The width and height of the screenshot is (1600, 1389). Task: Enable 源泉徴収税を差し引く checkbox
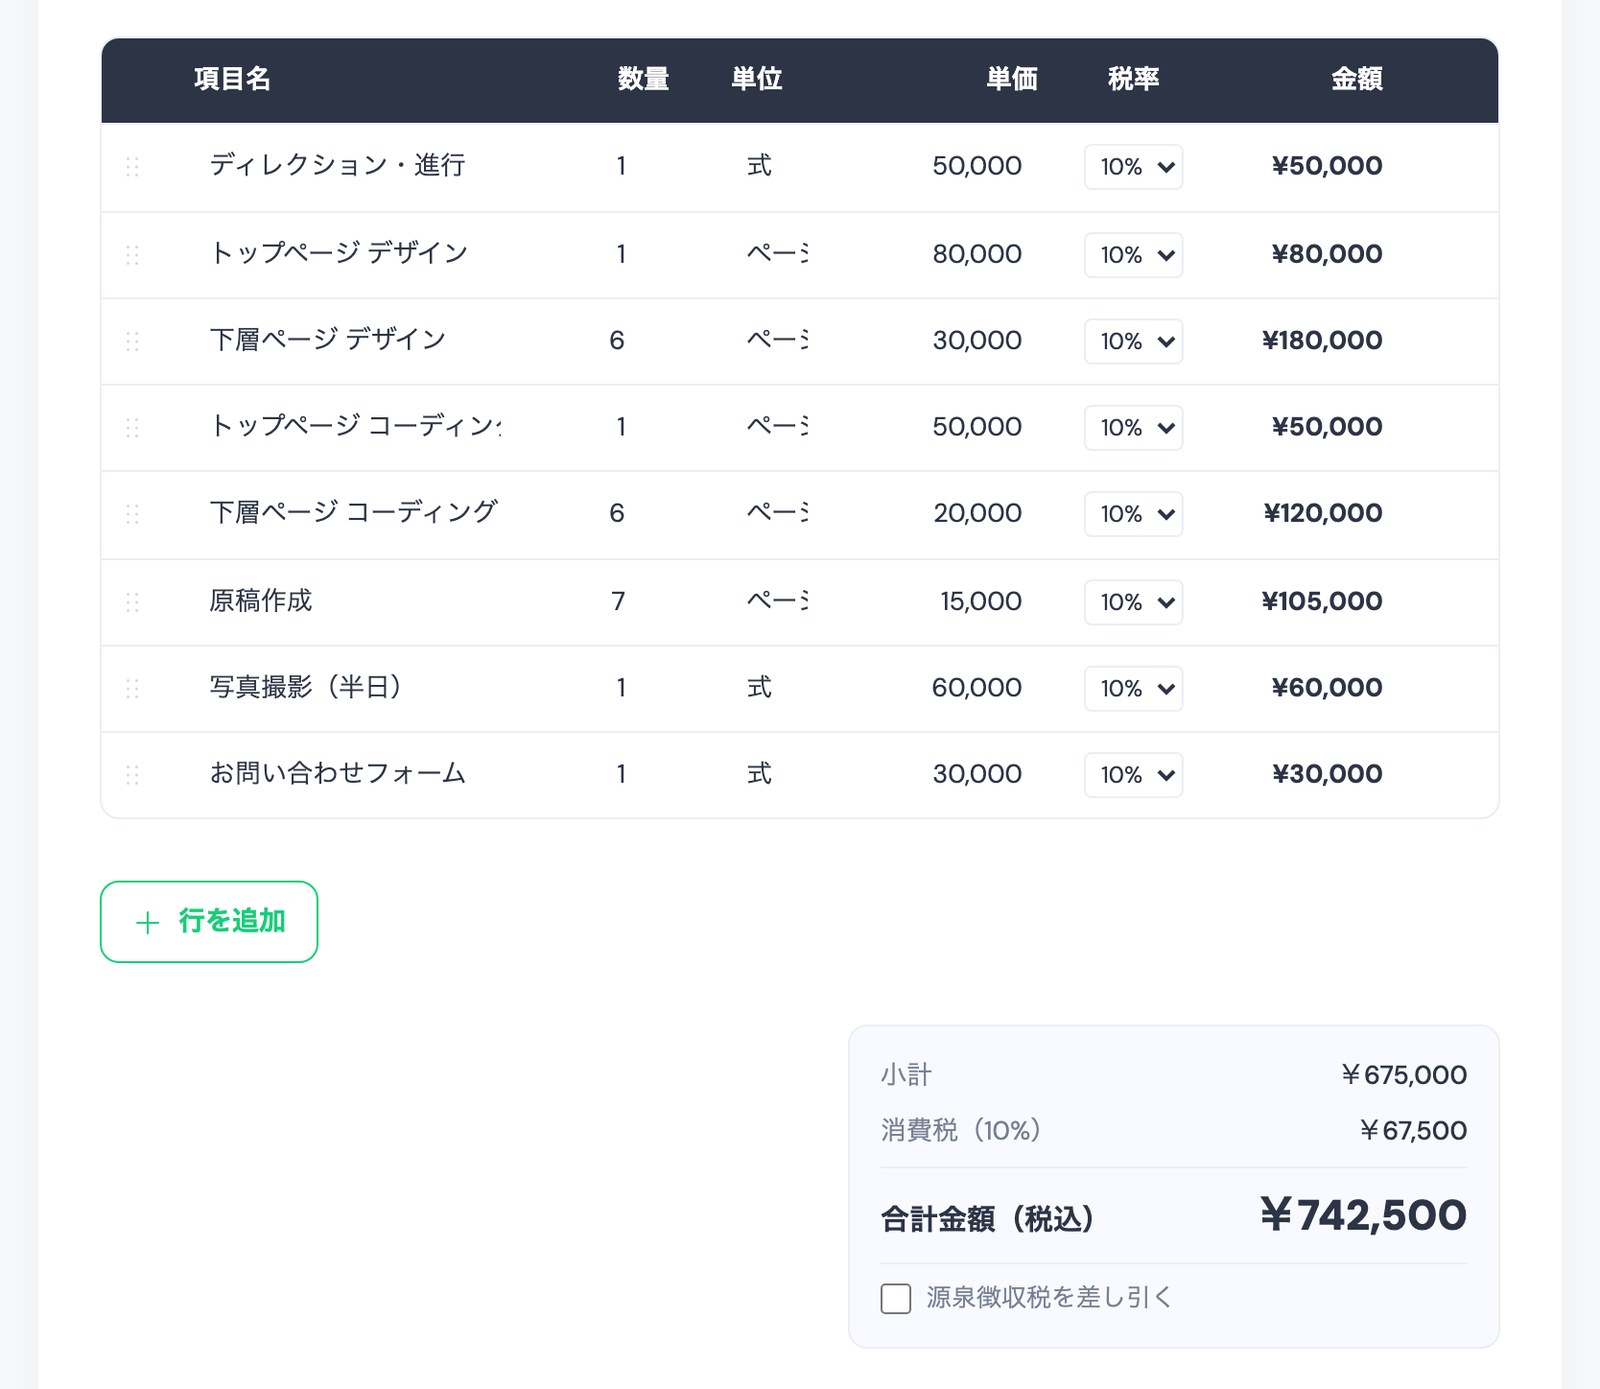pyautogui.click(x=896, y=1298)
